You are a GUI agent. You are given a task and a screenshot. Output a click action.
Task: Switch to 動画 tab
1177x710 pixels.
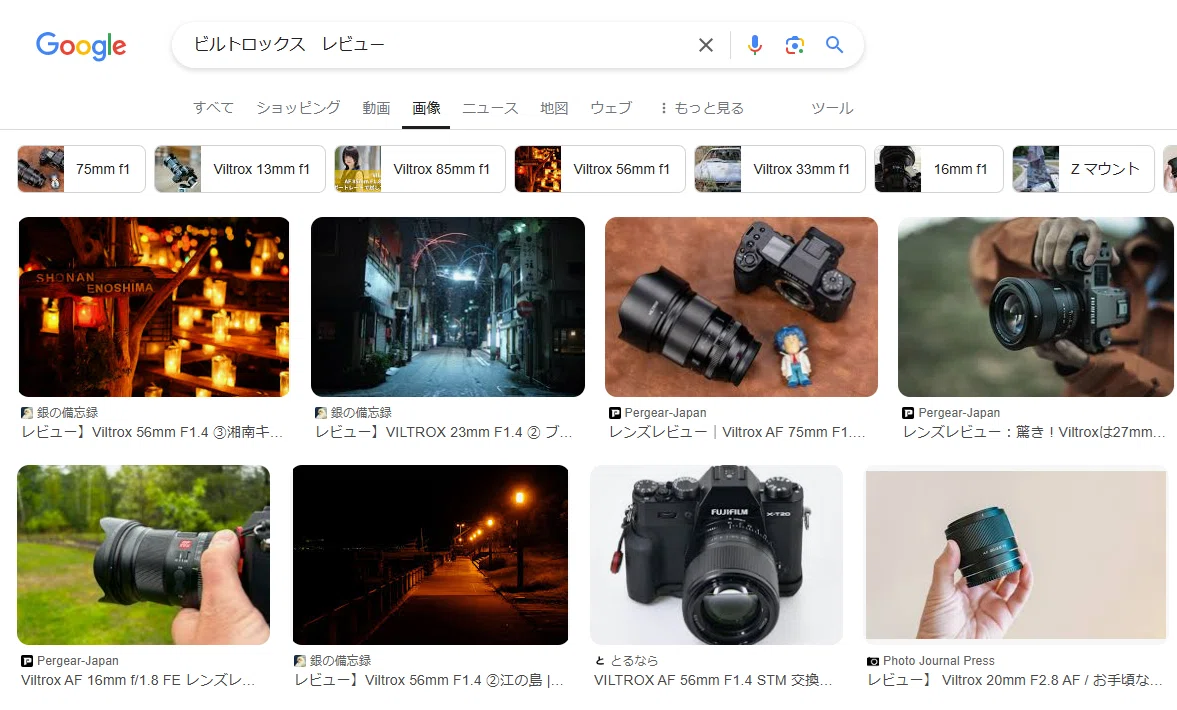click(x=376, y=108)
